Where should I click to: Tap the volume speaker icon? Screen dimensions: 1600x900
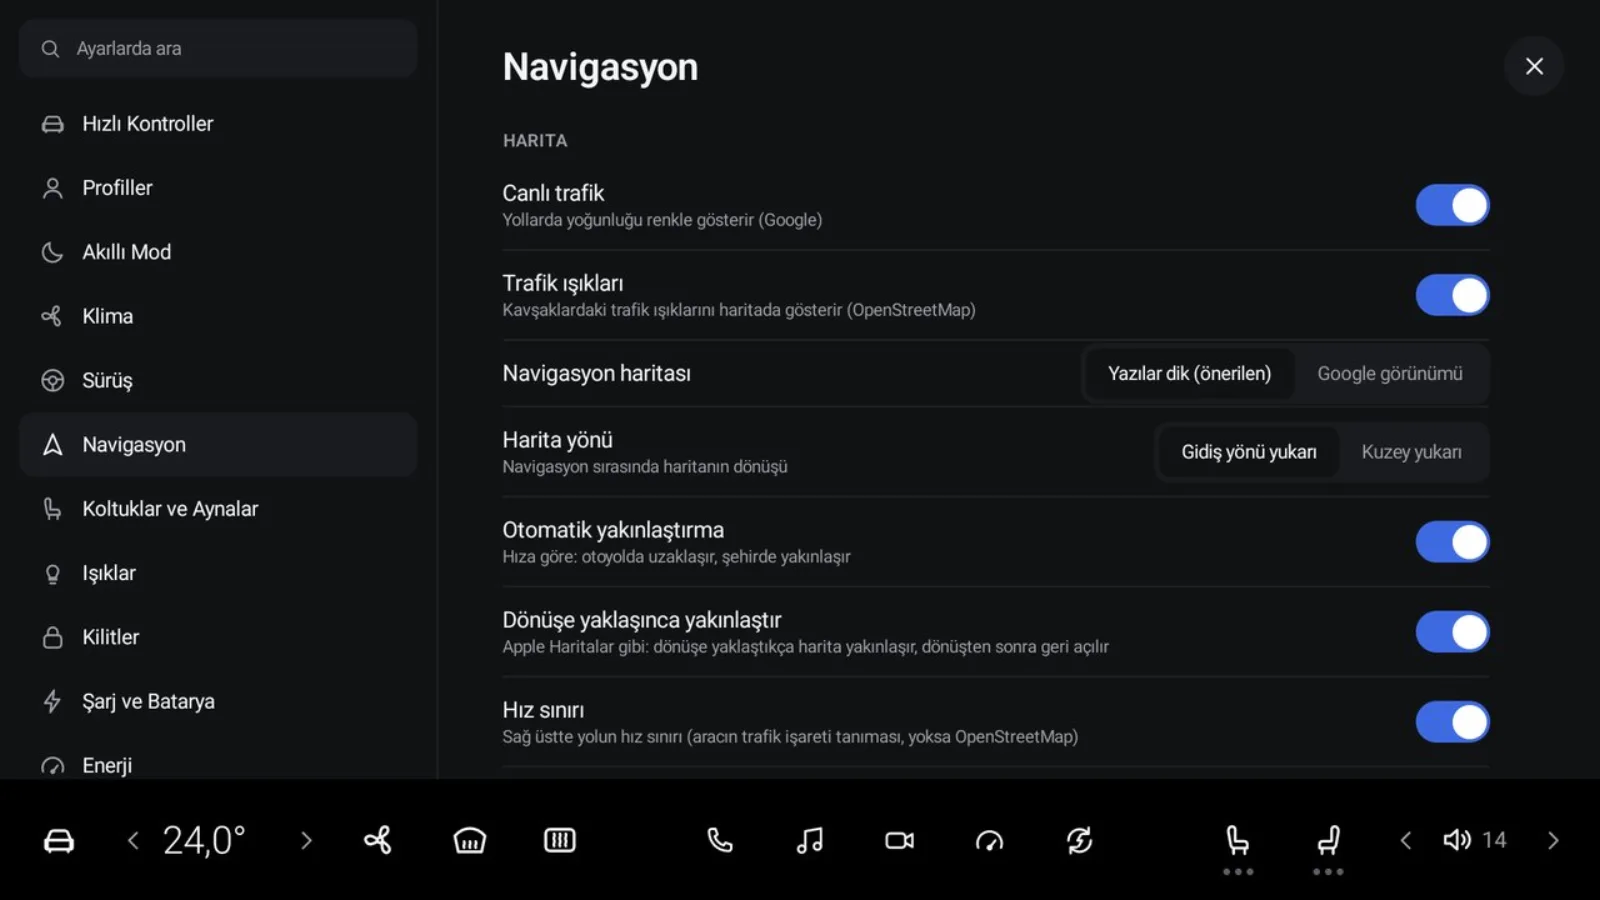[1457, 840]
